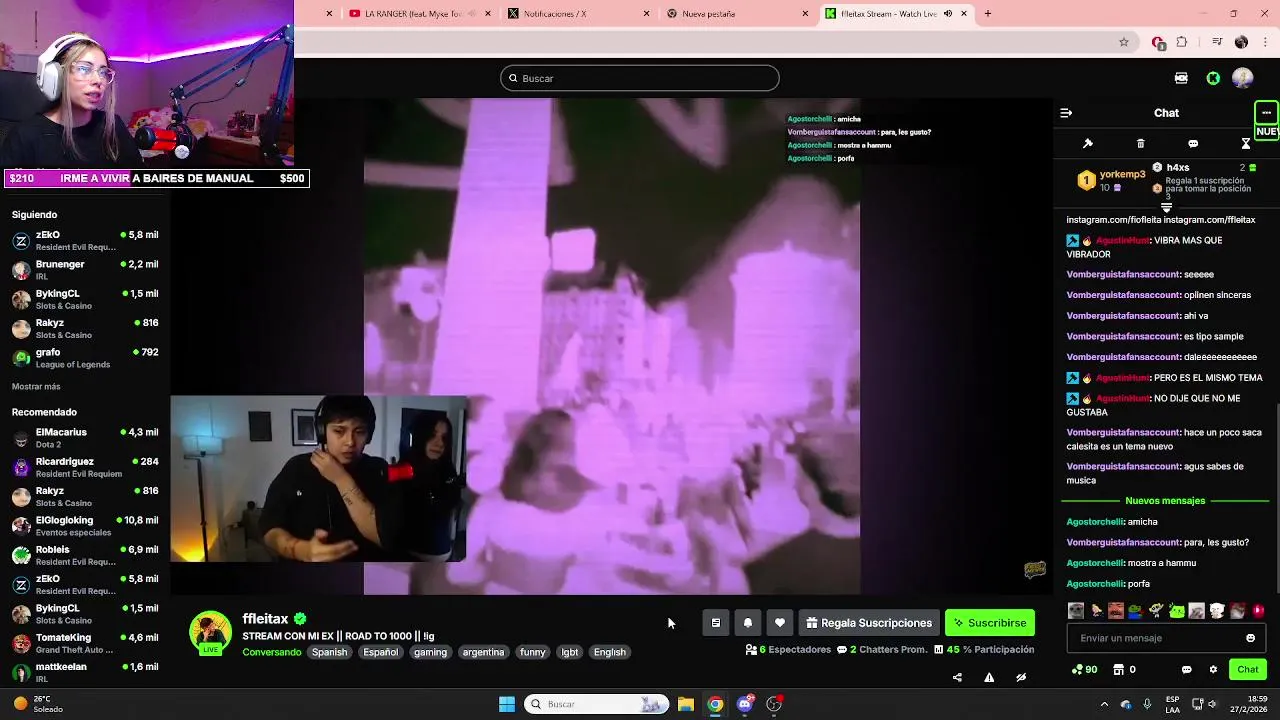Image resolution: width=1280 pixels, height=720 pixels.
Task: Open the Conversando category link
Action: click(x=271, y=652)
